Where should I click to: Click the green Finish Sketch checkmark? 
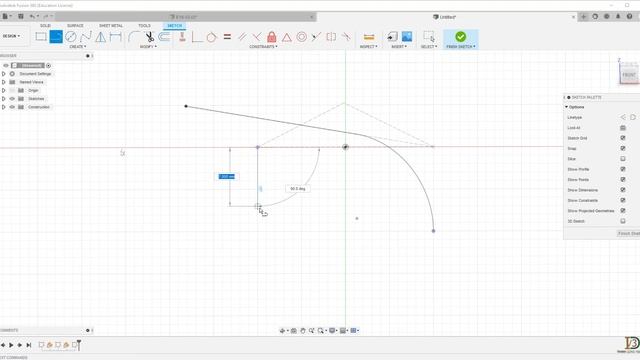[460, 37]
